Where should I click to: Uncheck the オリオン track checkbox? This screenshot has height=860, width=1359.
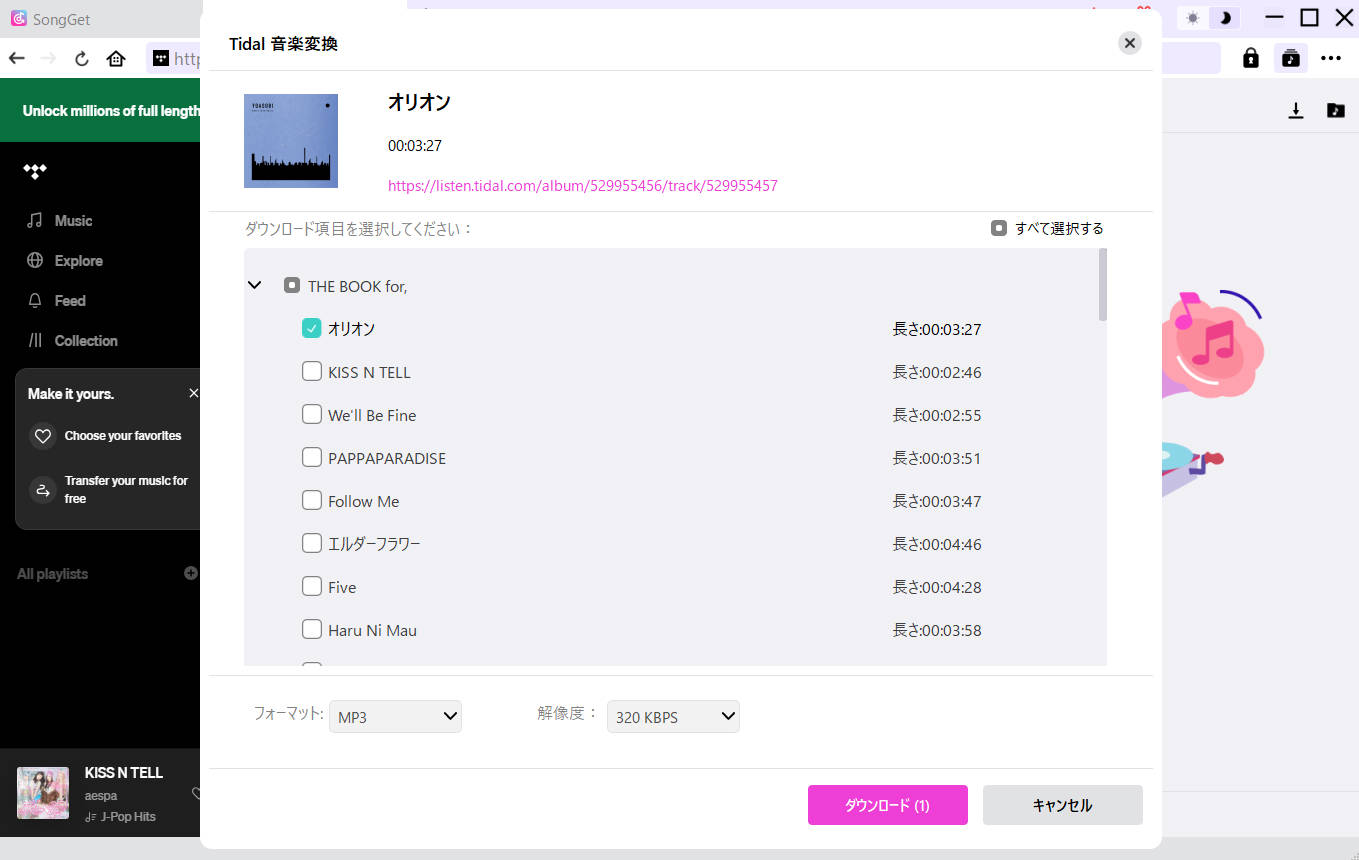(x=311, y=328)
